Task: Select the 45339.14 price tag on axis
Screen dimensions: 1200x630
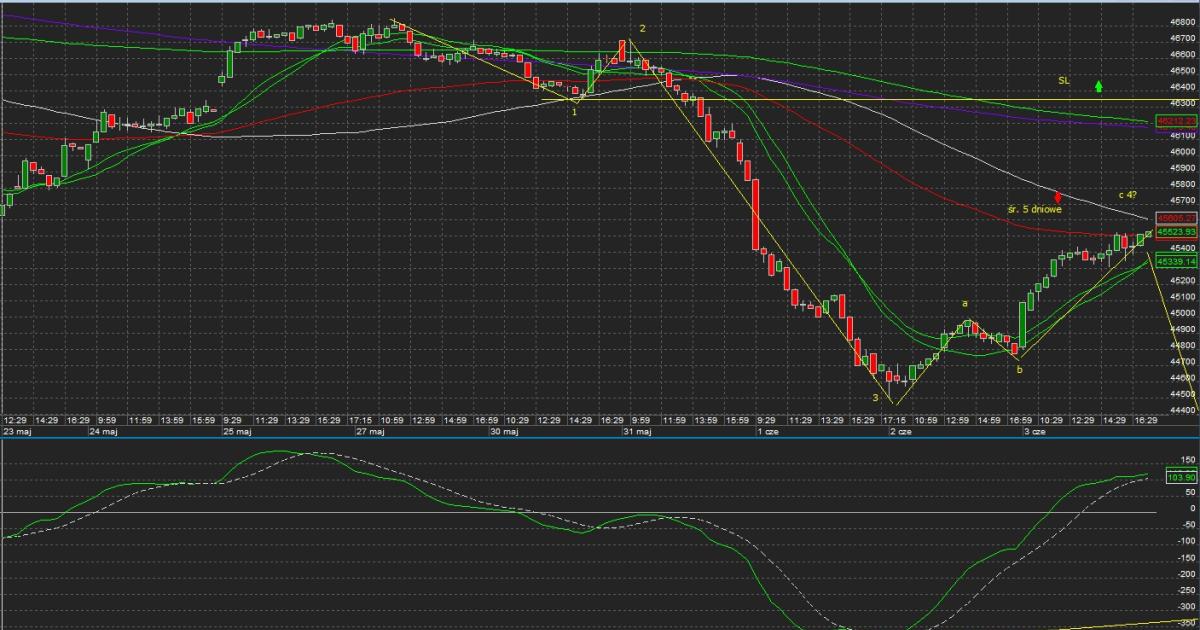Action: [x=1176, y=261]
